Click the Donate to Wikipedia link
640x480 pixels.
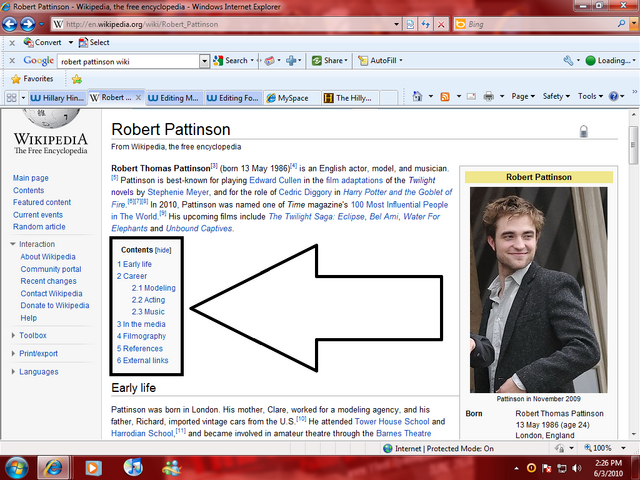tap(55, 305)
